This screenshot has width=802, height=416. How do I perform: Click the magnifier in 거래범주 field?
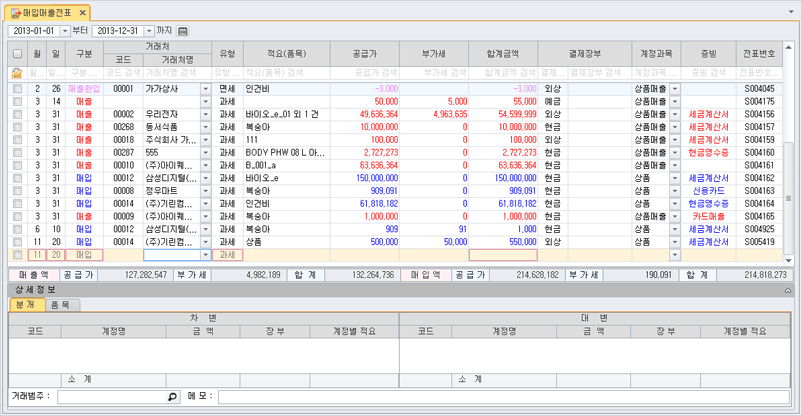pyautogui.click(x=173, y=397)
